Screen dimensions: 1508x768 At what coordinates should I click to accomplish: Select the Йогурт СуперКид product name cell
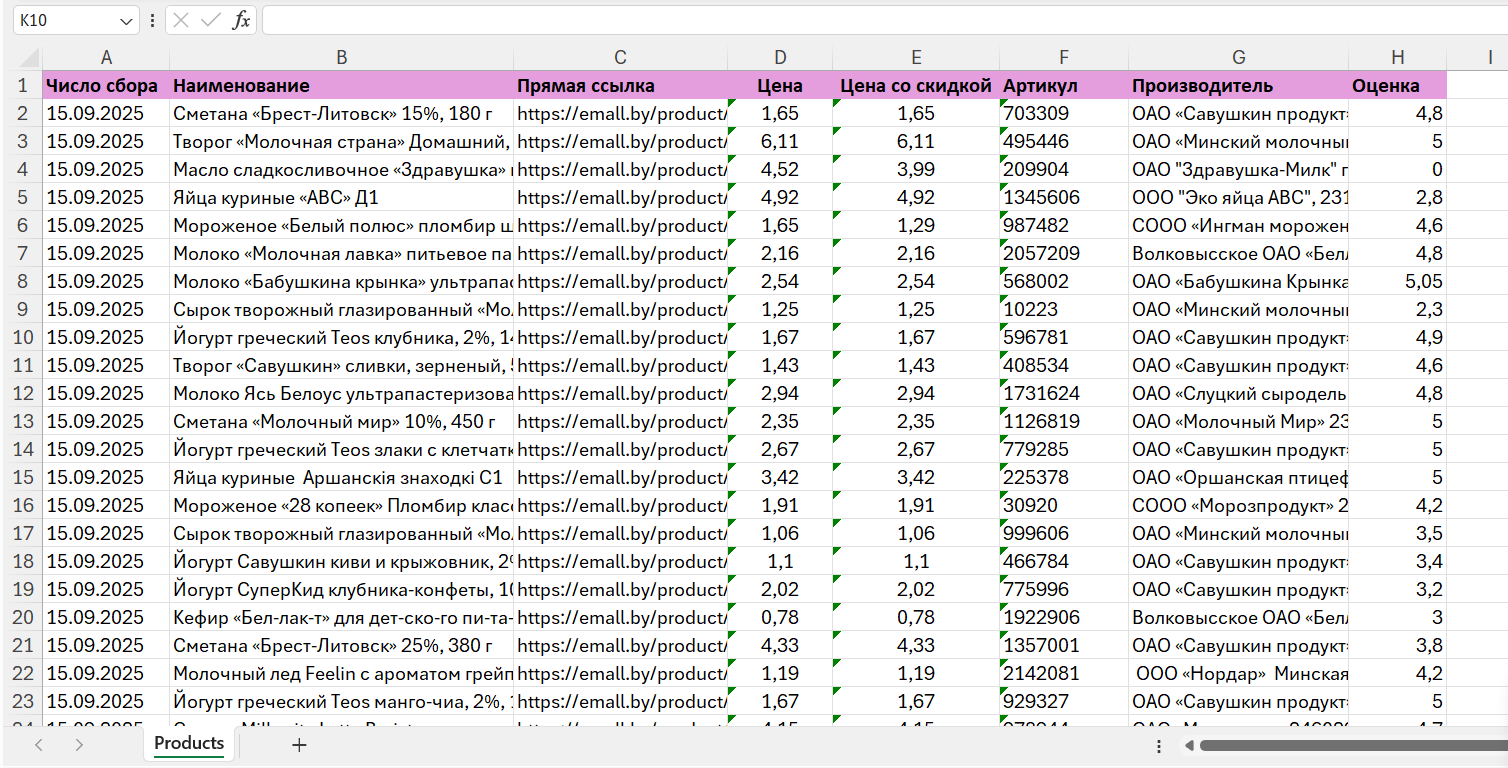tap(342, 589)
